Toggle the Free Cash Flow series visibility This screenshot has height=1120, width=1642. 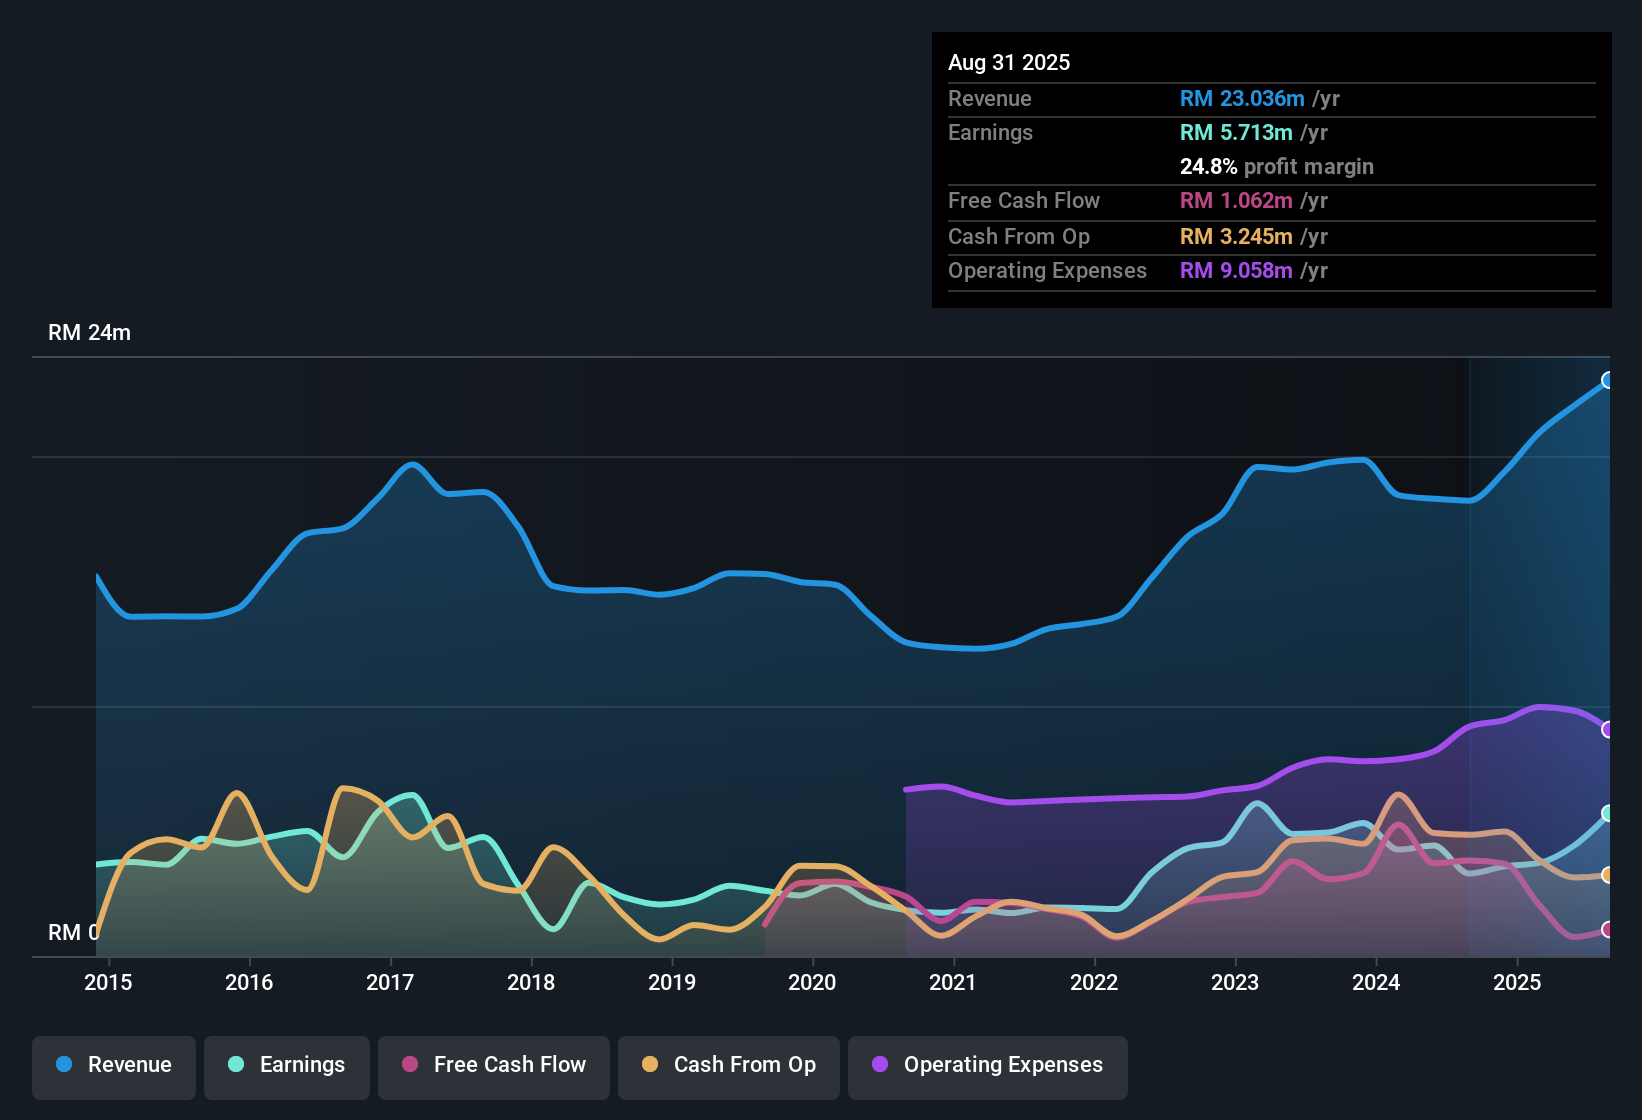click(x=493, y=1065)
